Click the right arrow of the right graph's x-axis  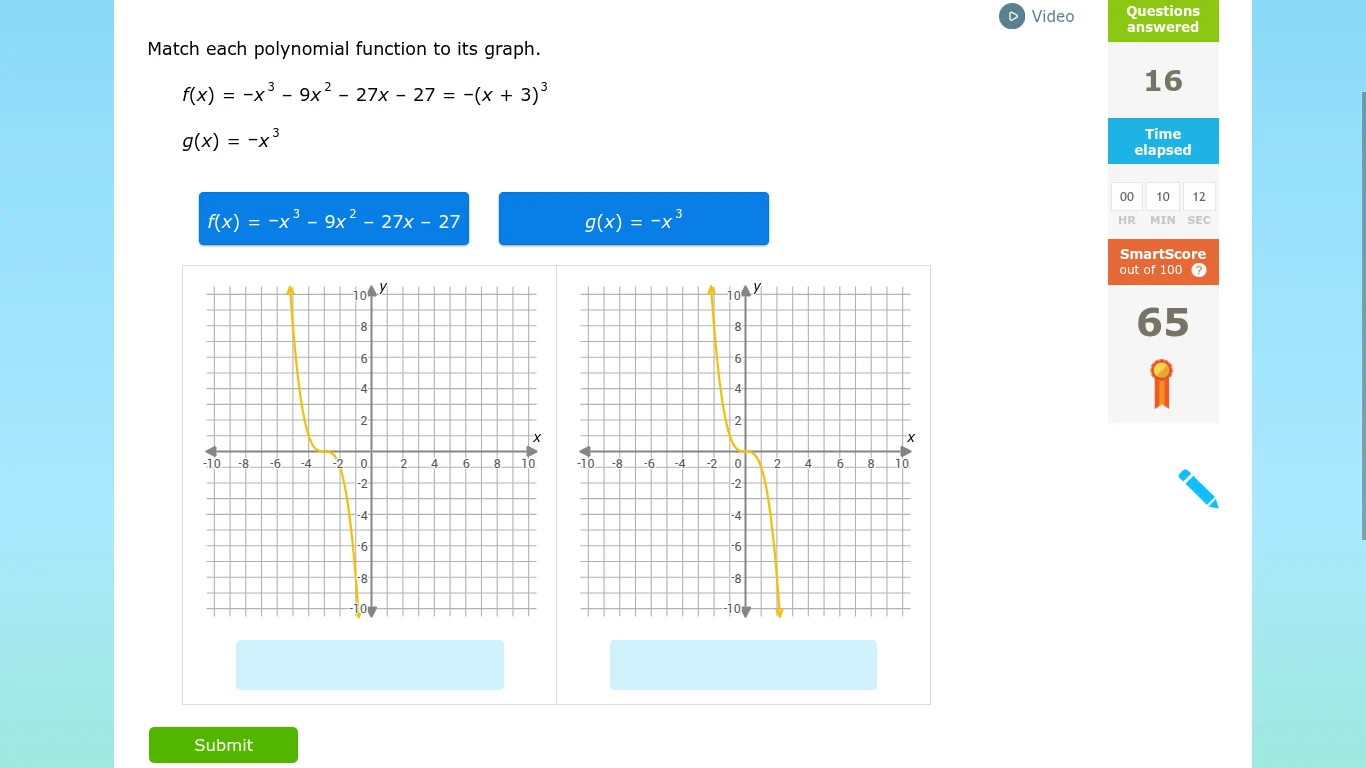tap(906, 452)
